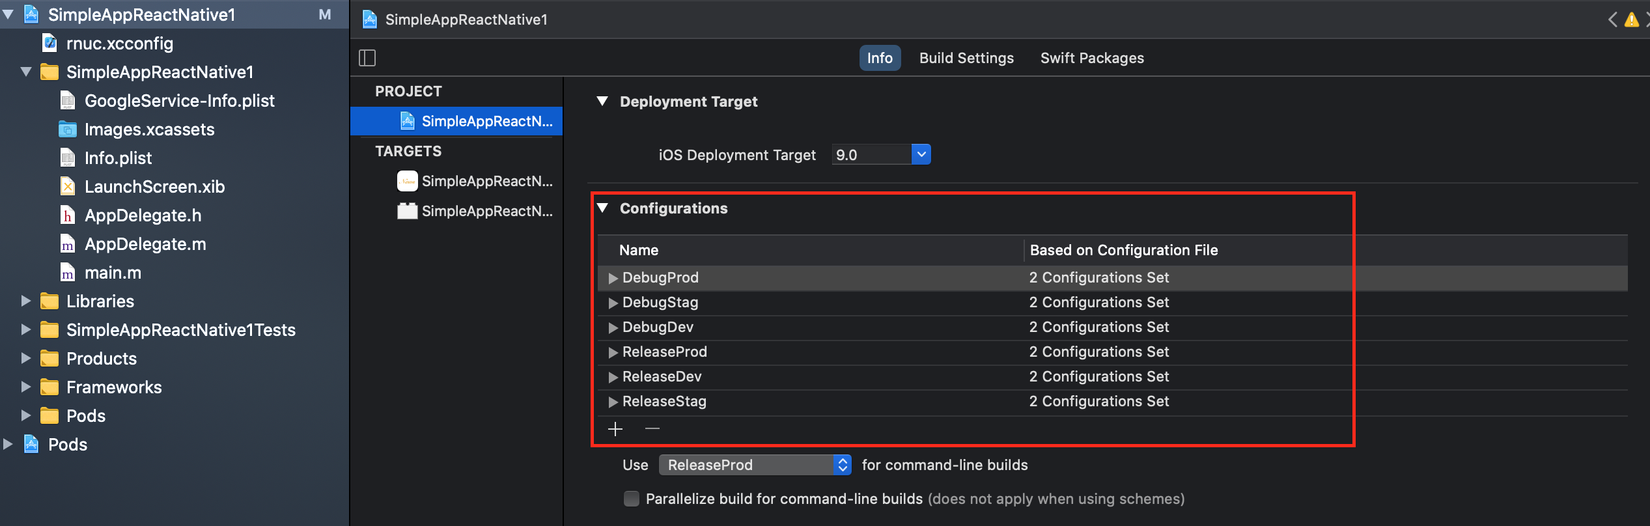Open the iOS Deployment Target dropdown
This screenshot has height=526, width=1650.
[921, 154]
